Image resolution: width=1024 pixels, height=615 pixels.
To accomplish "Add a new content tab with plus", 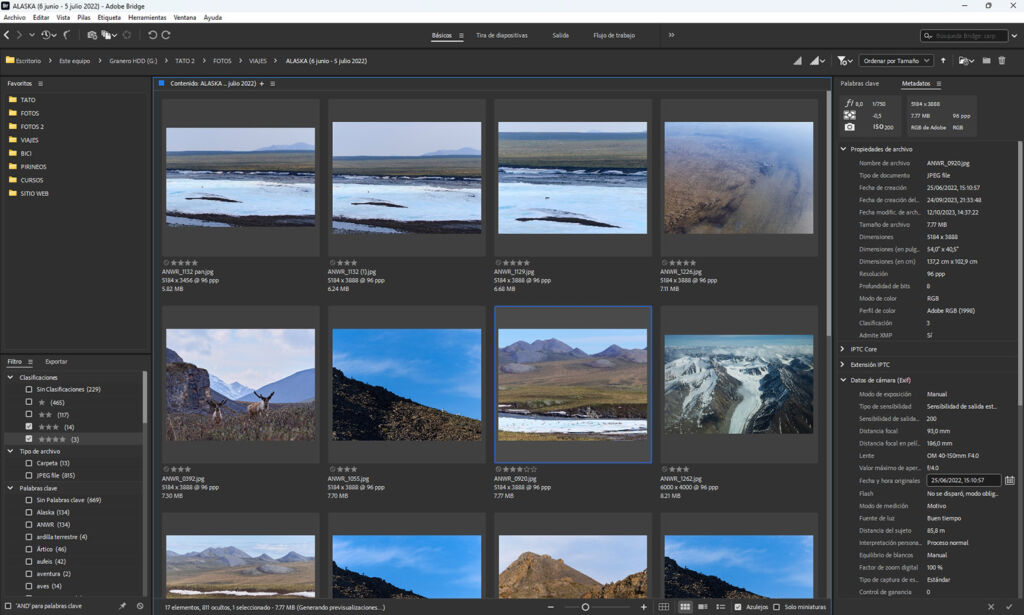I will coord(262,84).
